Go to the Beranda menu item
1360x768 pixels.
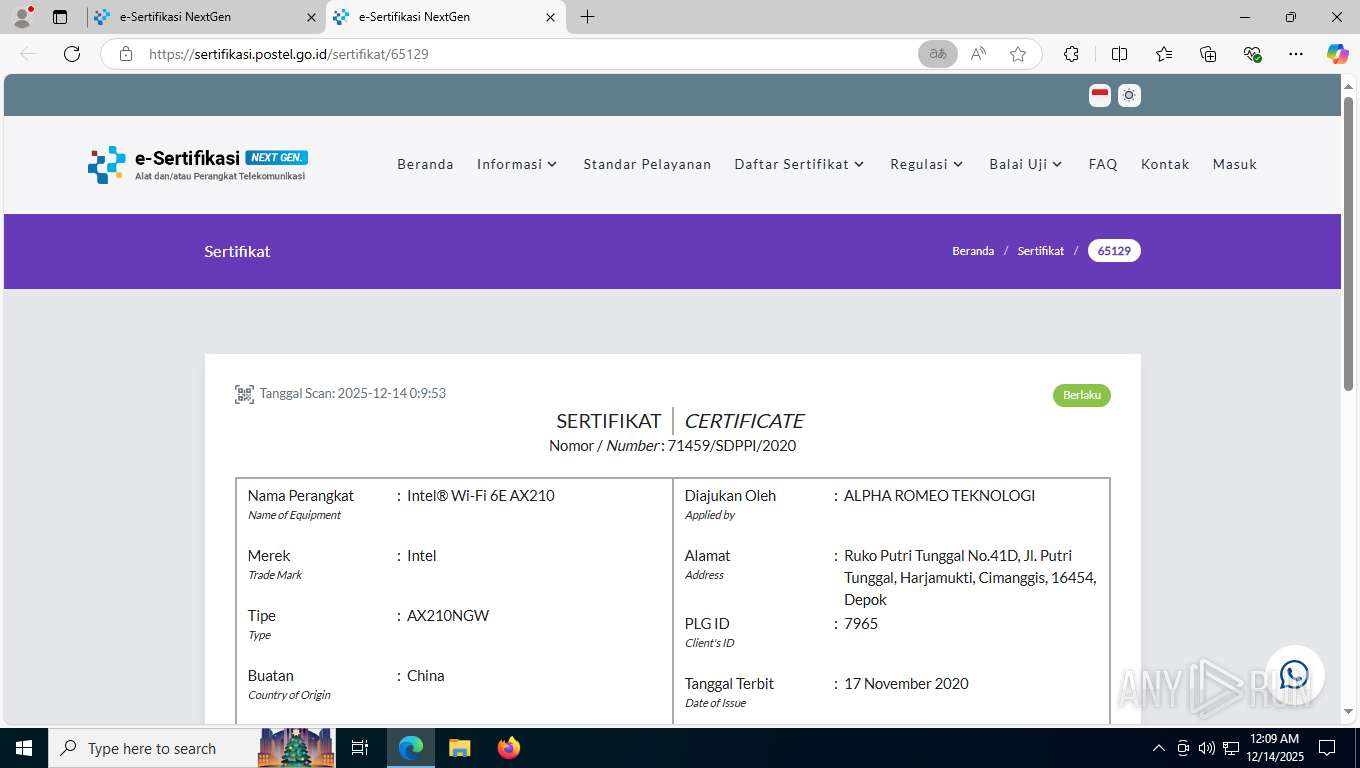tap(425, 164)
